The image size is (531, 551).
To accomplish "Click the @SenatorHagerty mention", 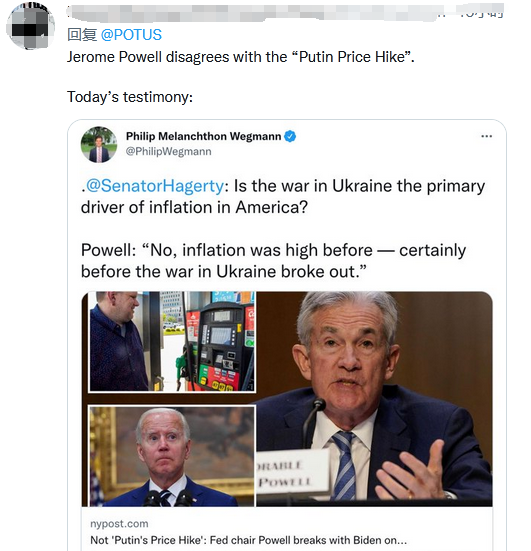I will (155, 186).
